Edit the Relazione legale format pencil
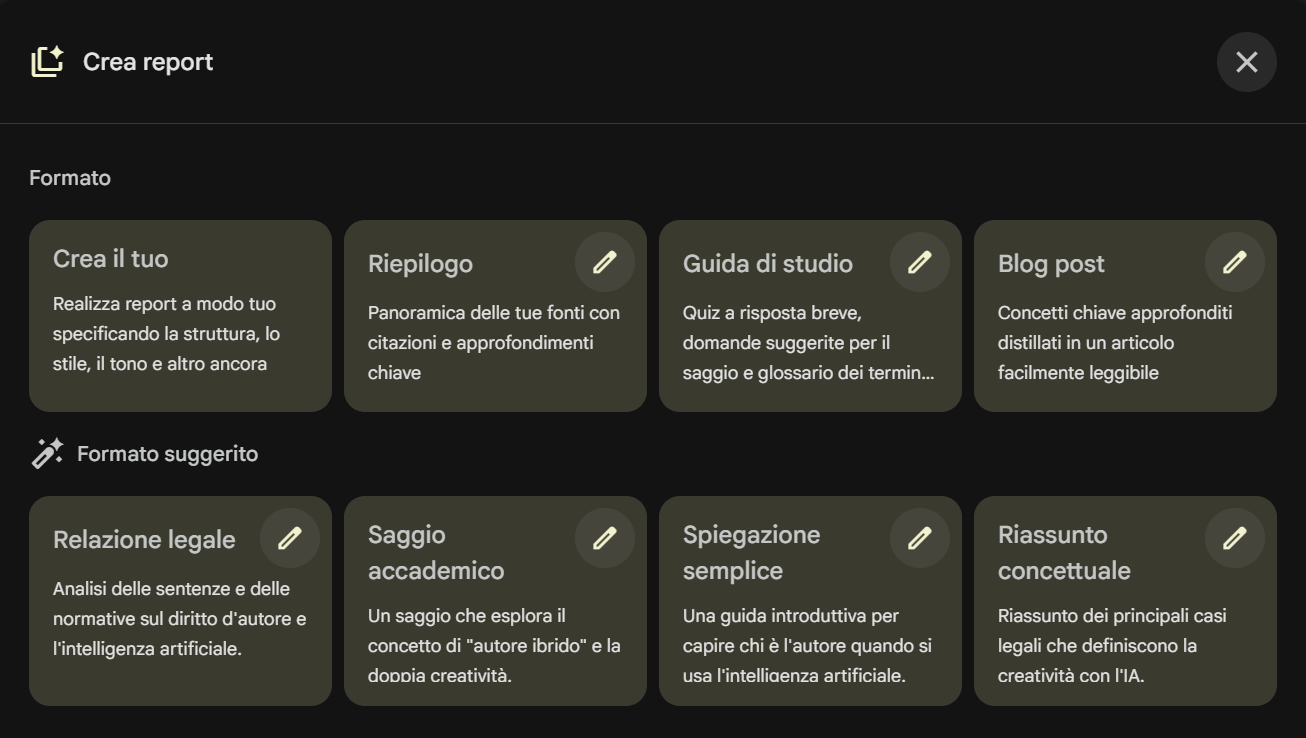This screenshot has width=1306, height=738. pos(289,539)
